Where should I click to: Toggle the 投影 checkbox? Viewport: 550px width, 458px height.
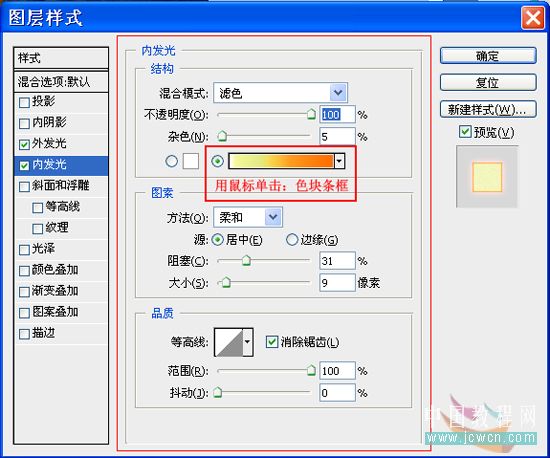tap(24, 103)
